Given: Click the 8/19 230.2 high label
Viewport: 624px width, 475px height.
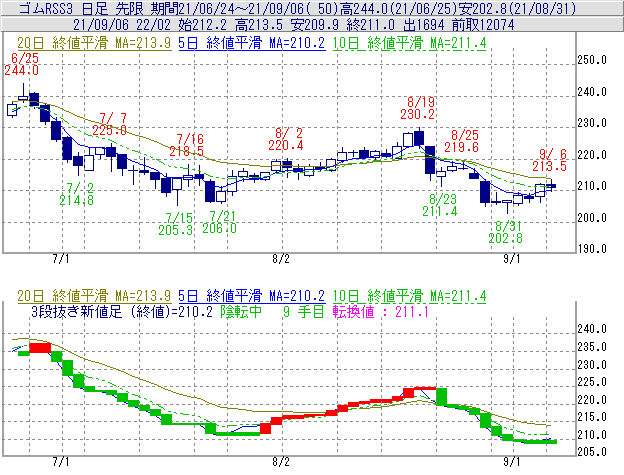Looking at the screenshot, I should point(418,108).
